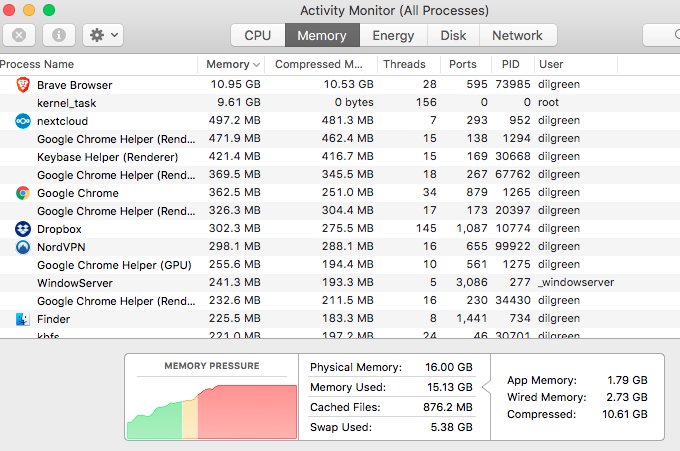Sort by the Process Name column header
Viewport: 680px width, 451px height.
point(37,64)
